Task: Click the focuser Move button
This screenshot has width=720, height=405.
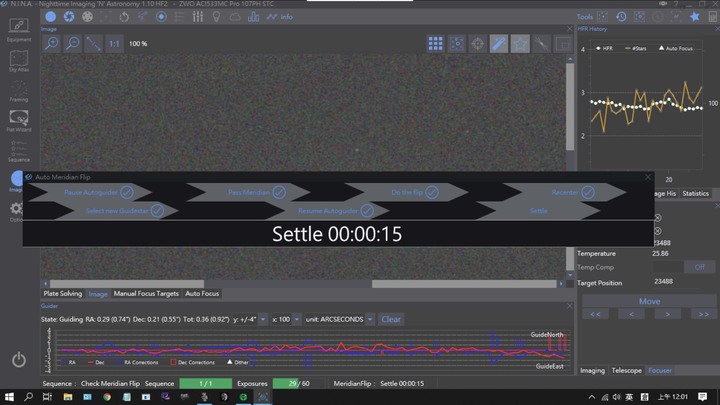Action: click(649, 301)
